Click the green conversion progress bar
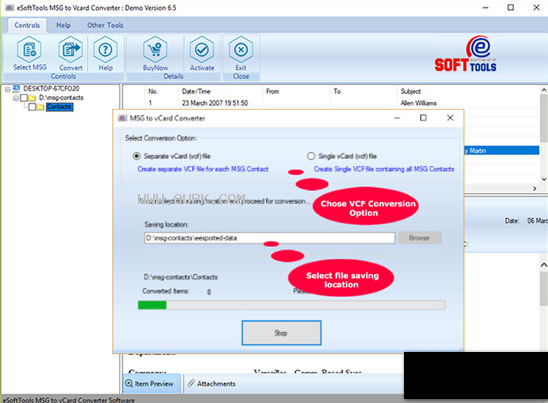 (291, 305)
